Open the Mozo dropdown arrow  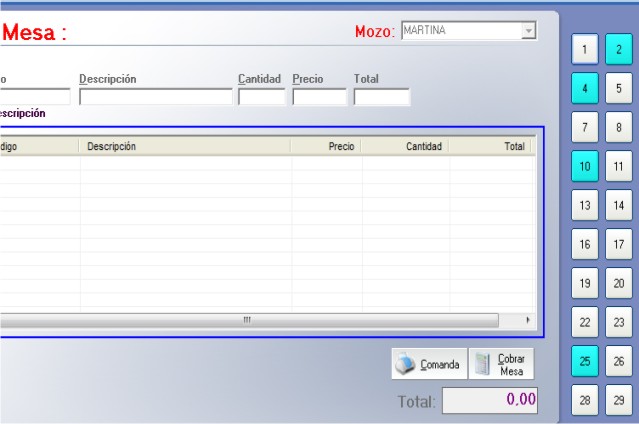tap(528, 31)
